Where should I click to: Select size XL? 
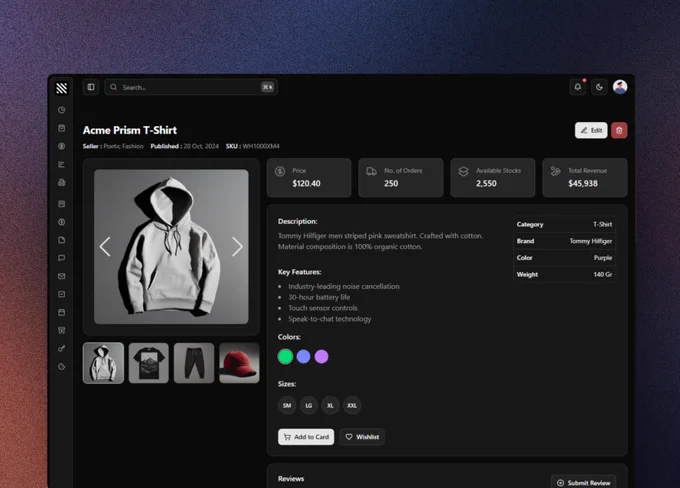click(x=330, y=406)
